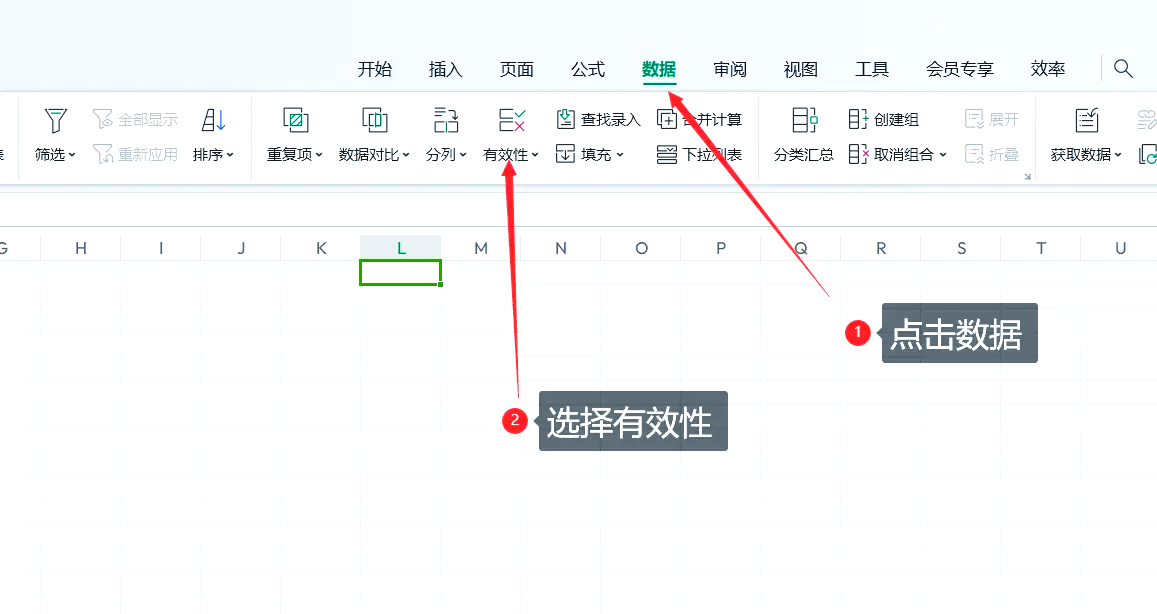Image resolution: width=1157 pixels, height=614 pixels.
Task: Open the 会员专享 tab
Action: click(960, 69)
